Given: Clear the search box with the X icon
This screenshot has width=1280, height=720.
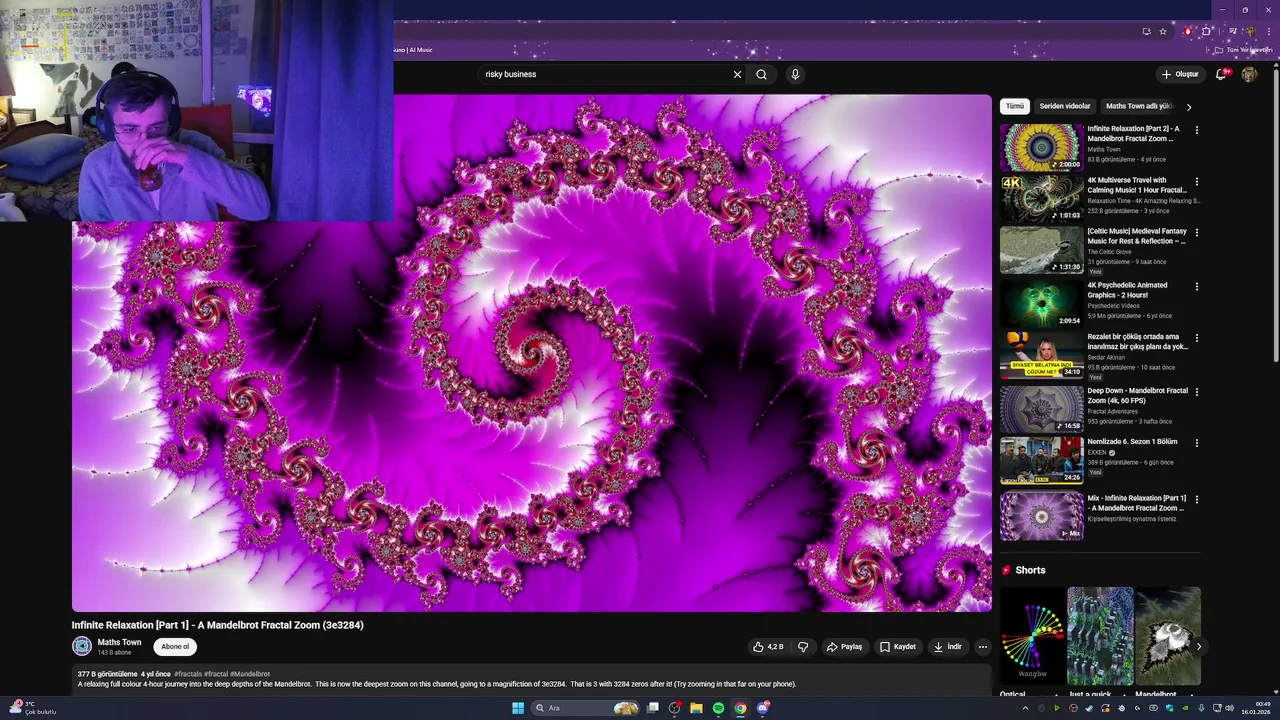Looking at the screenshot, I should pos(738,74).
